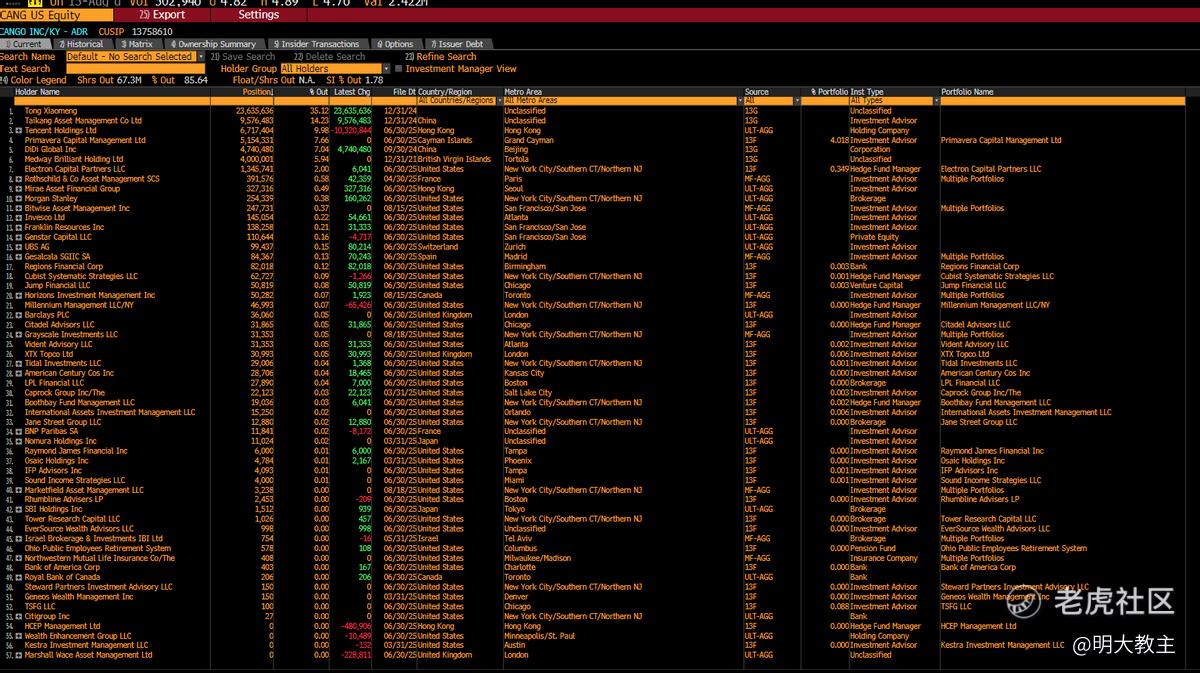Switch to the Historical tab

pos(82,44)
